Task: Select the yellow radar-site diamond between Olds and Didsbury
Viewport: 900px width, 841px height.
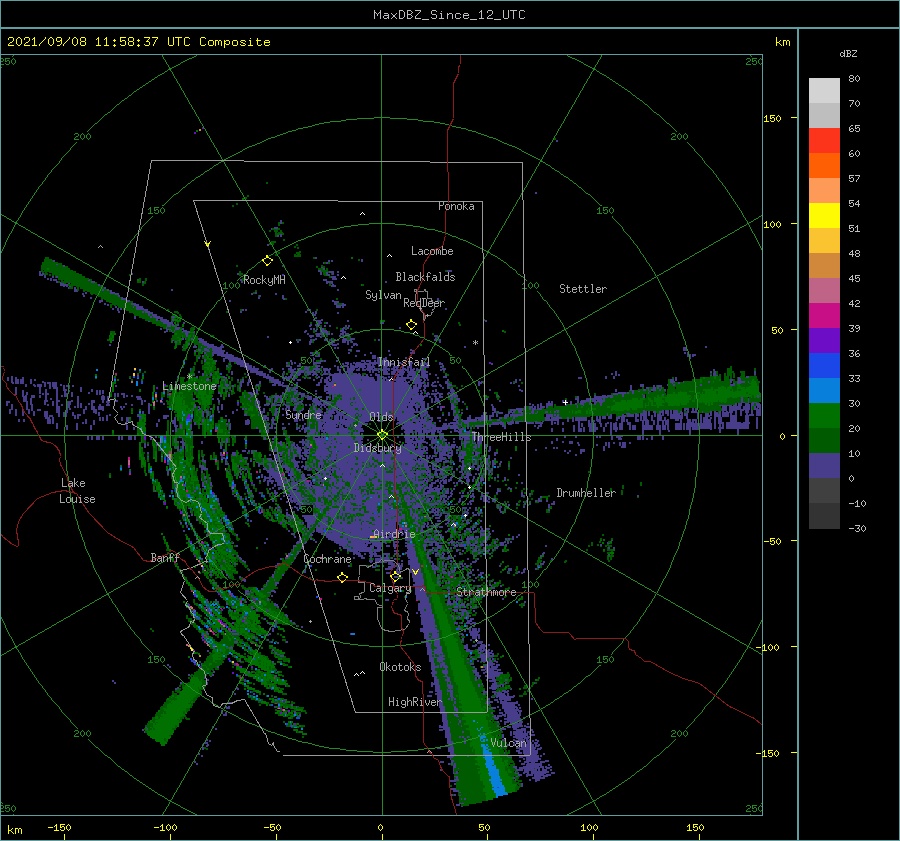Action: (382, 435)
